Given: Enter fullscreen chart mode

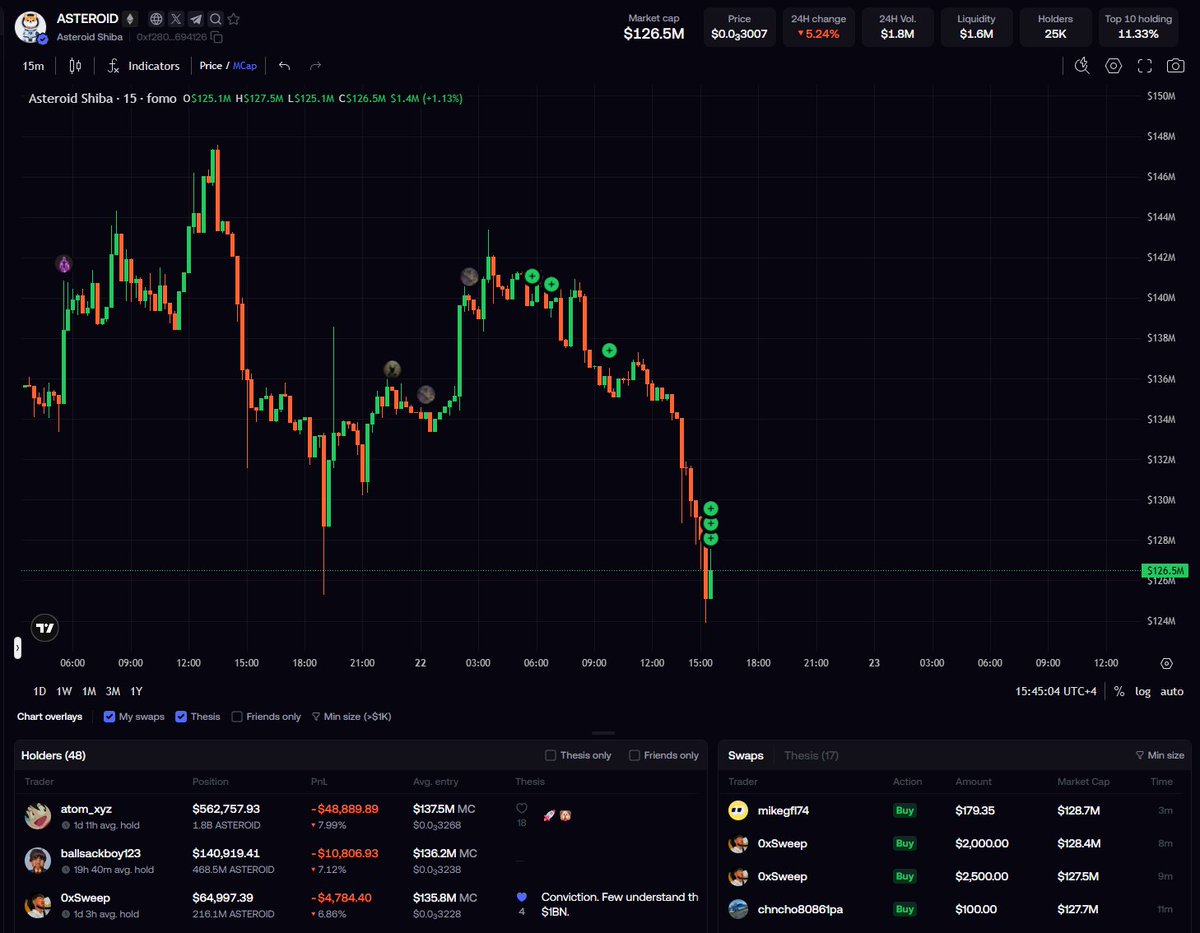Looking at the screenshot, I should (x=1145, y=66).
